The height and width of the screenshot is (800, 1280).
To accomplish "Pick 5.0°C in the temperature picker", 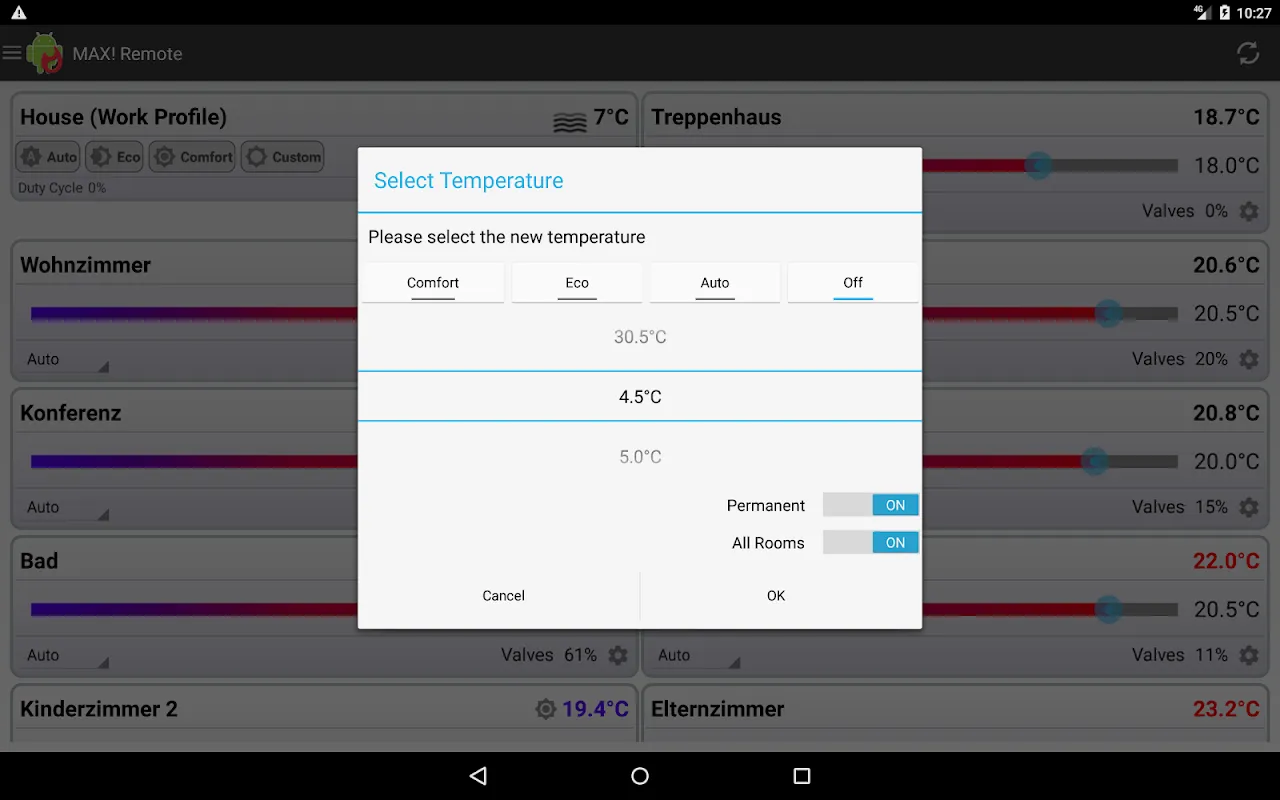I will click(640, 457).
